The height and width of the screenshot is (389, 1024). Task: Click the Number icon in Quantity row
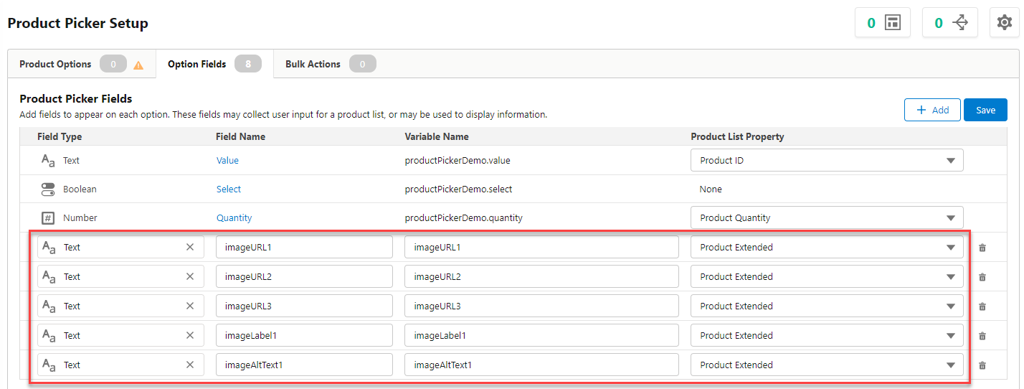(x=48, y=218)
